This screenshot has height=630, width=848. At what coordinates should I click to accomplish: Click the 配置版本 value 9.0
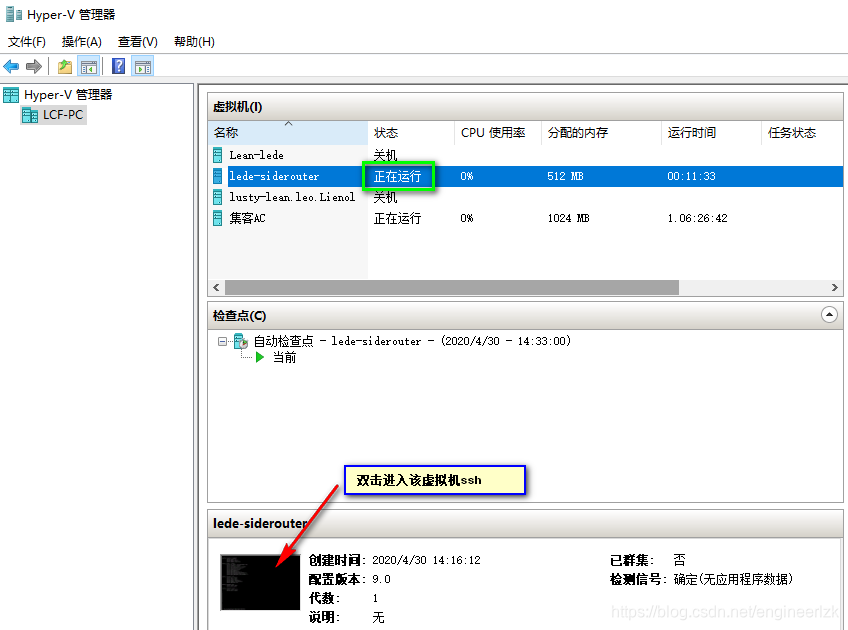click(381, 579)
